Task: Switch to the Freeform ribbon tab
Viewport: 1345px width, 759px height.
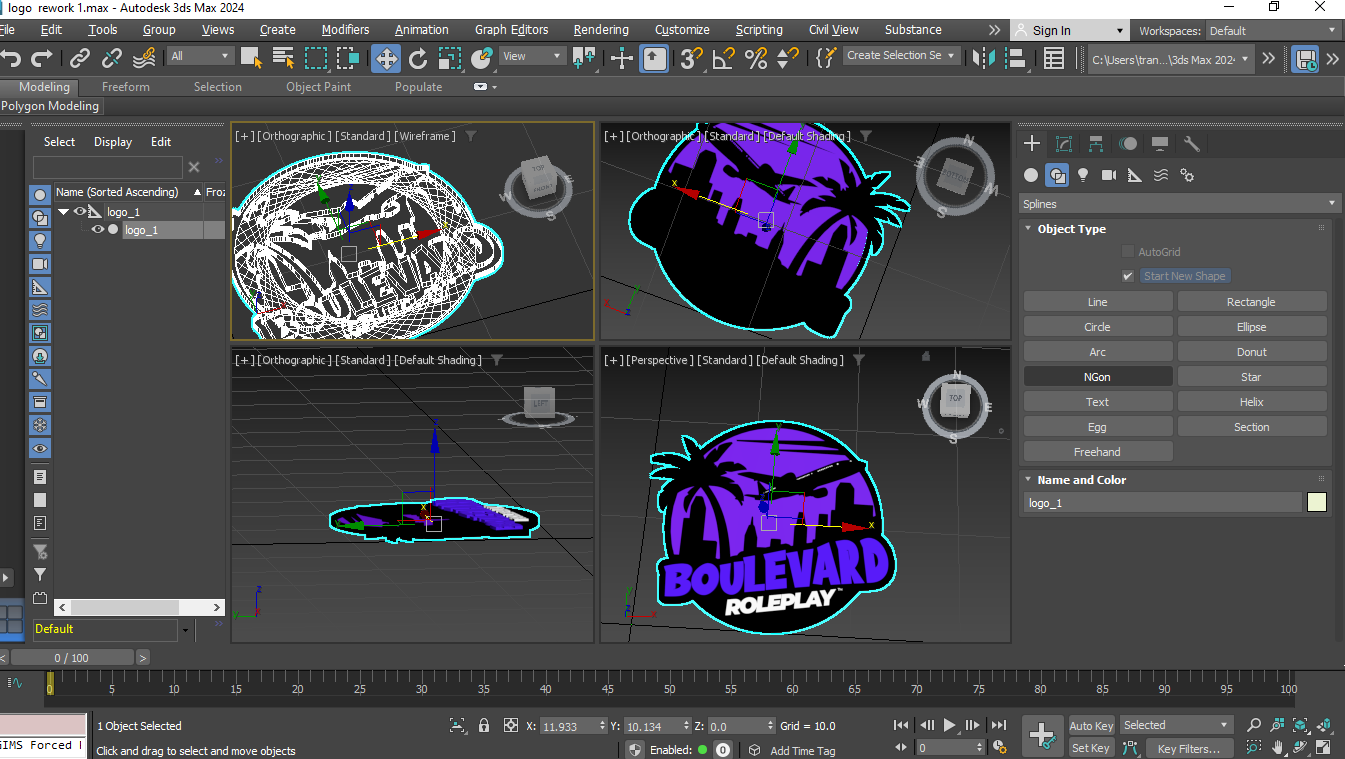Action: click(126, 87)
